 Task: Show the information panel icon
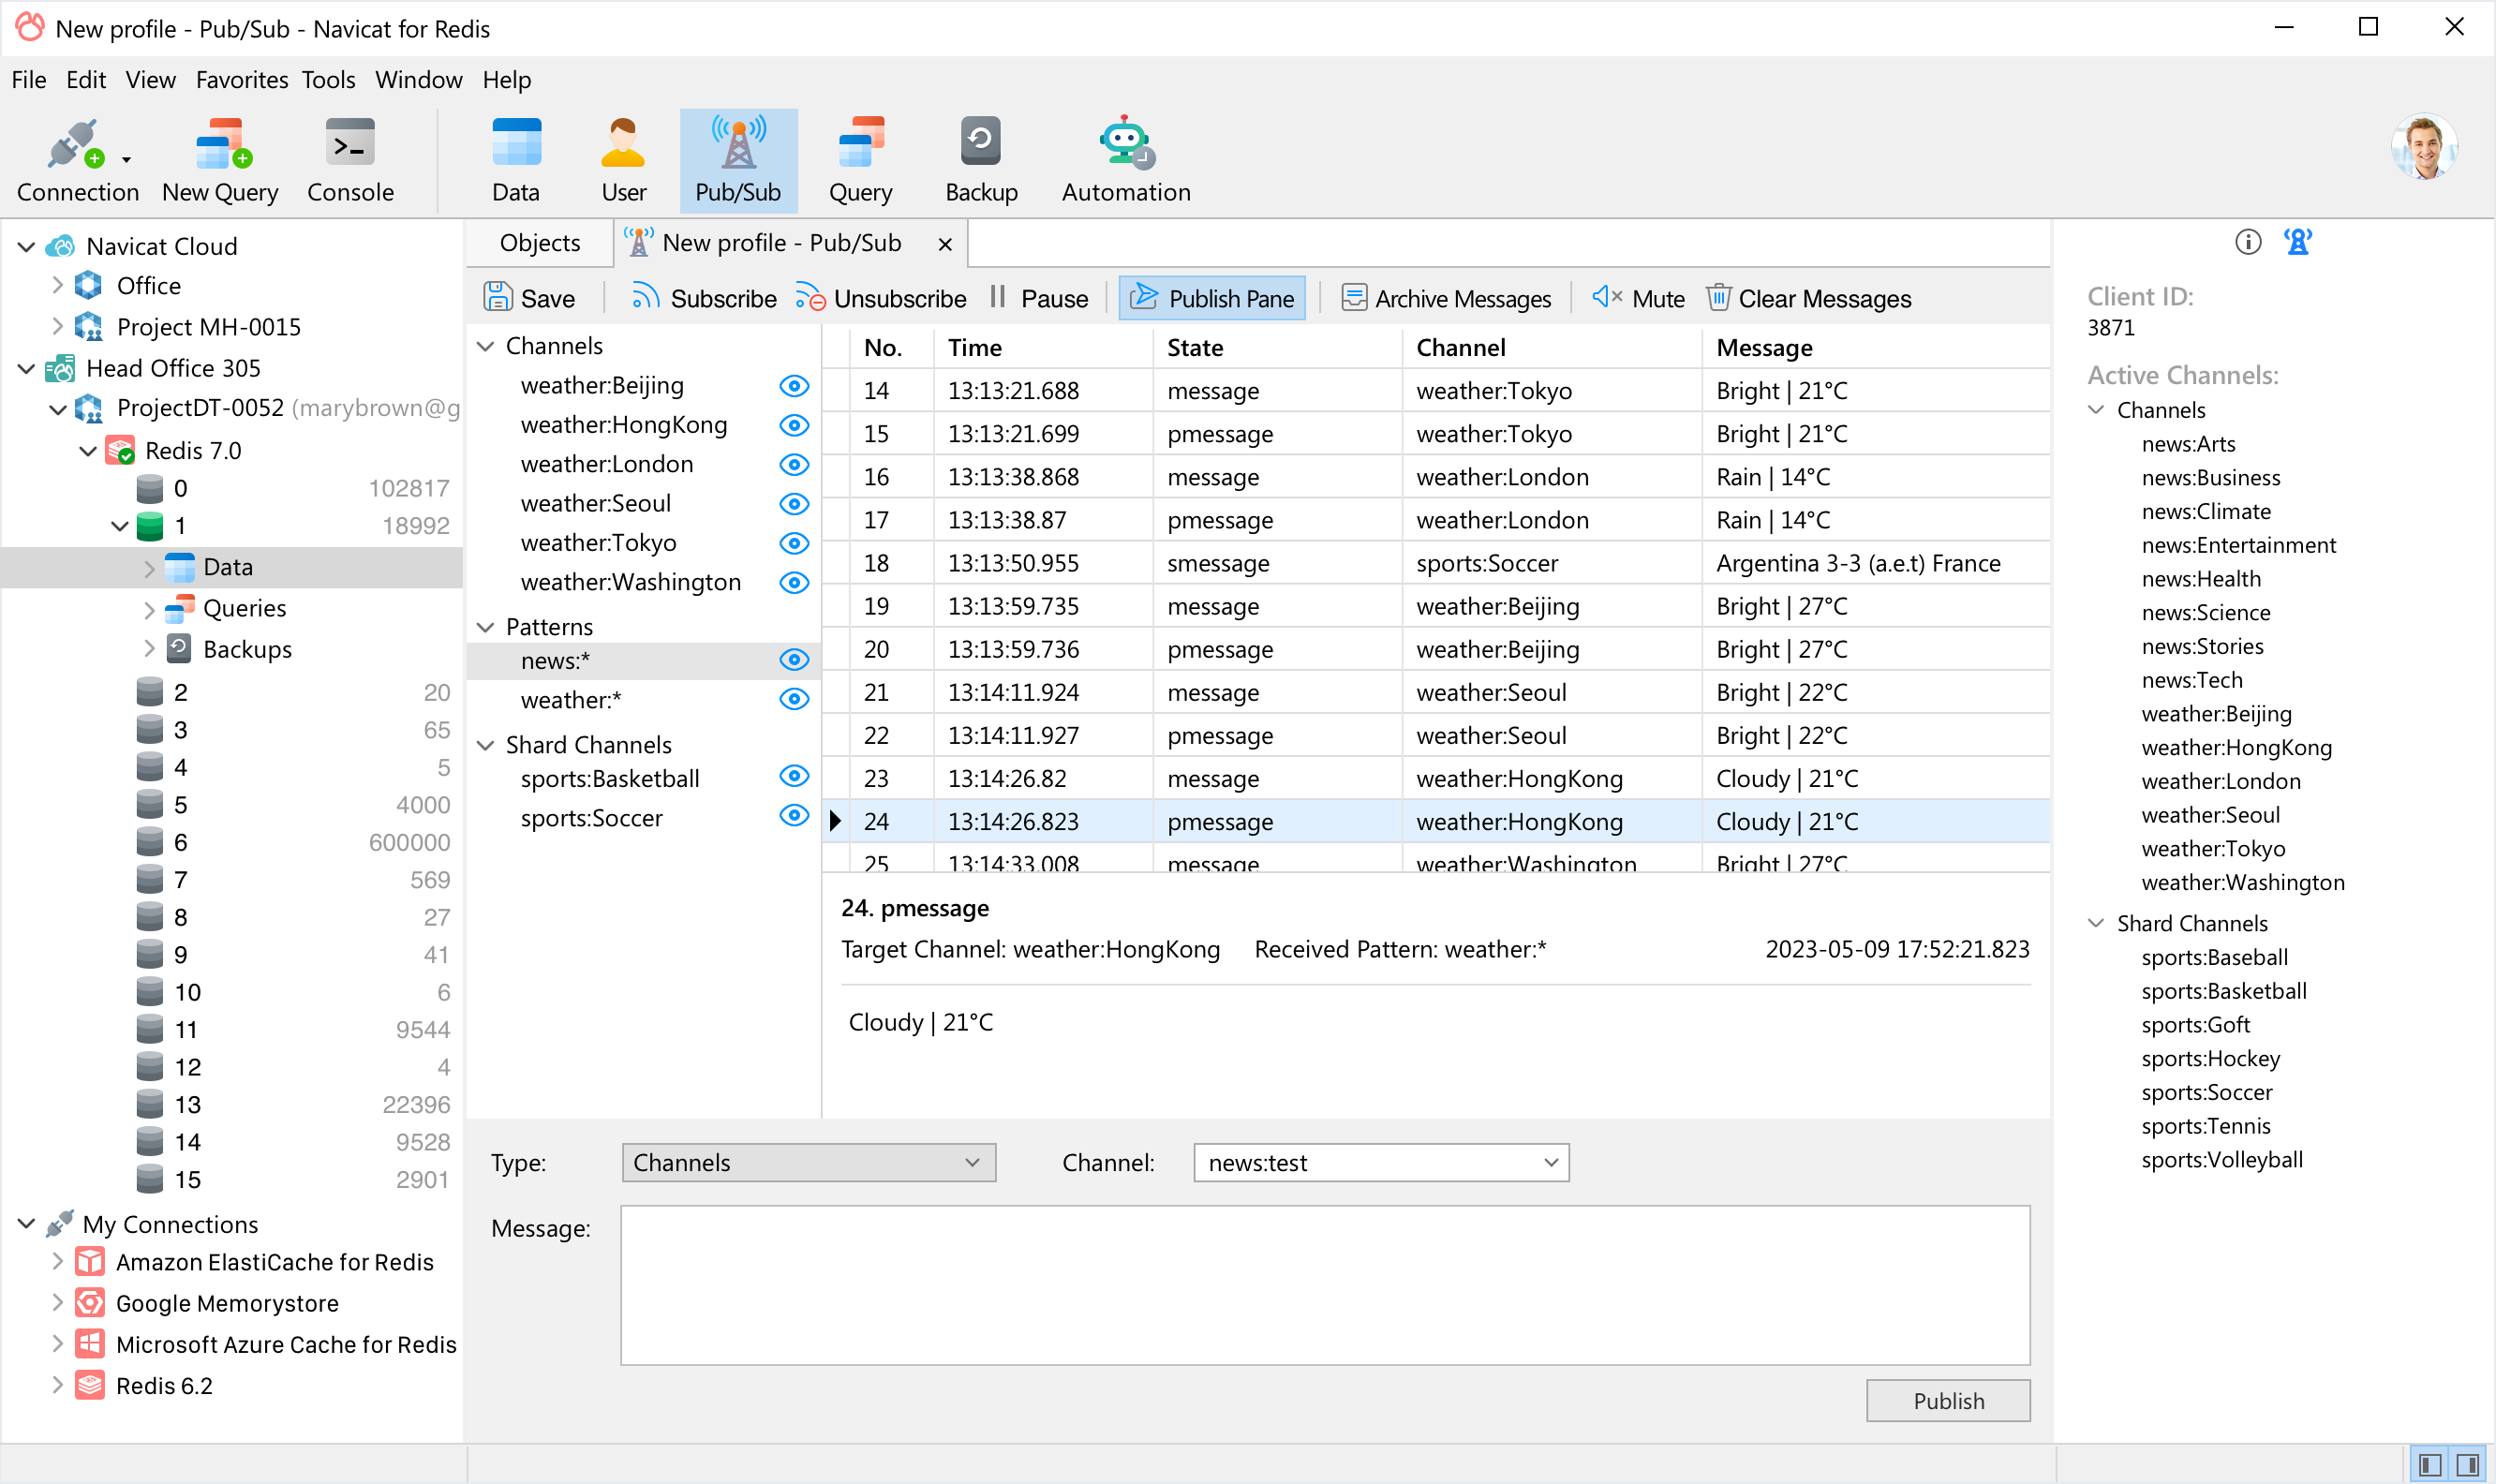[x=2248, y=242]
